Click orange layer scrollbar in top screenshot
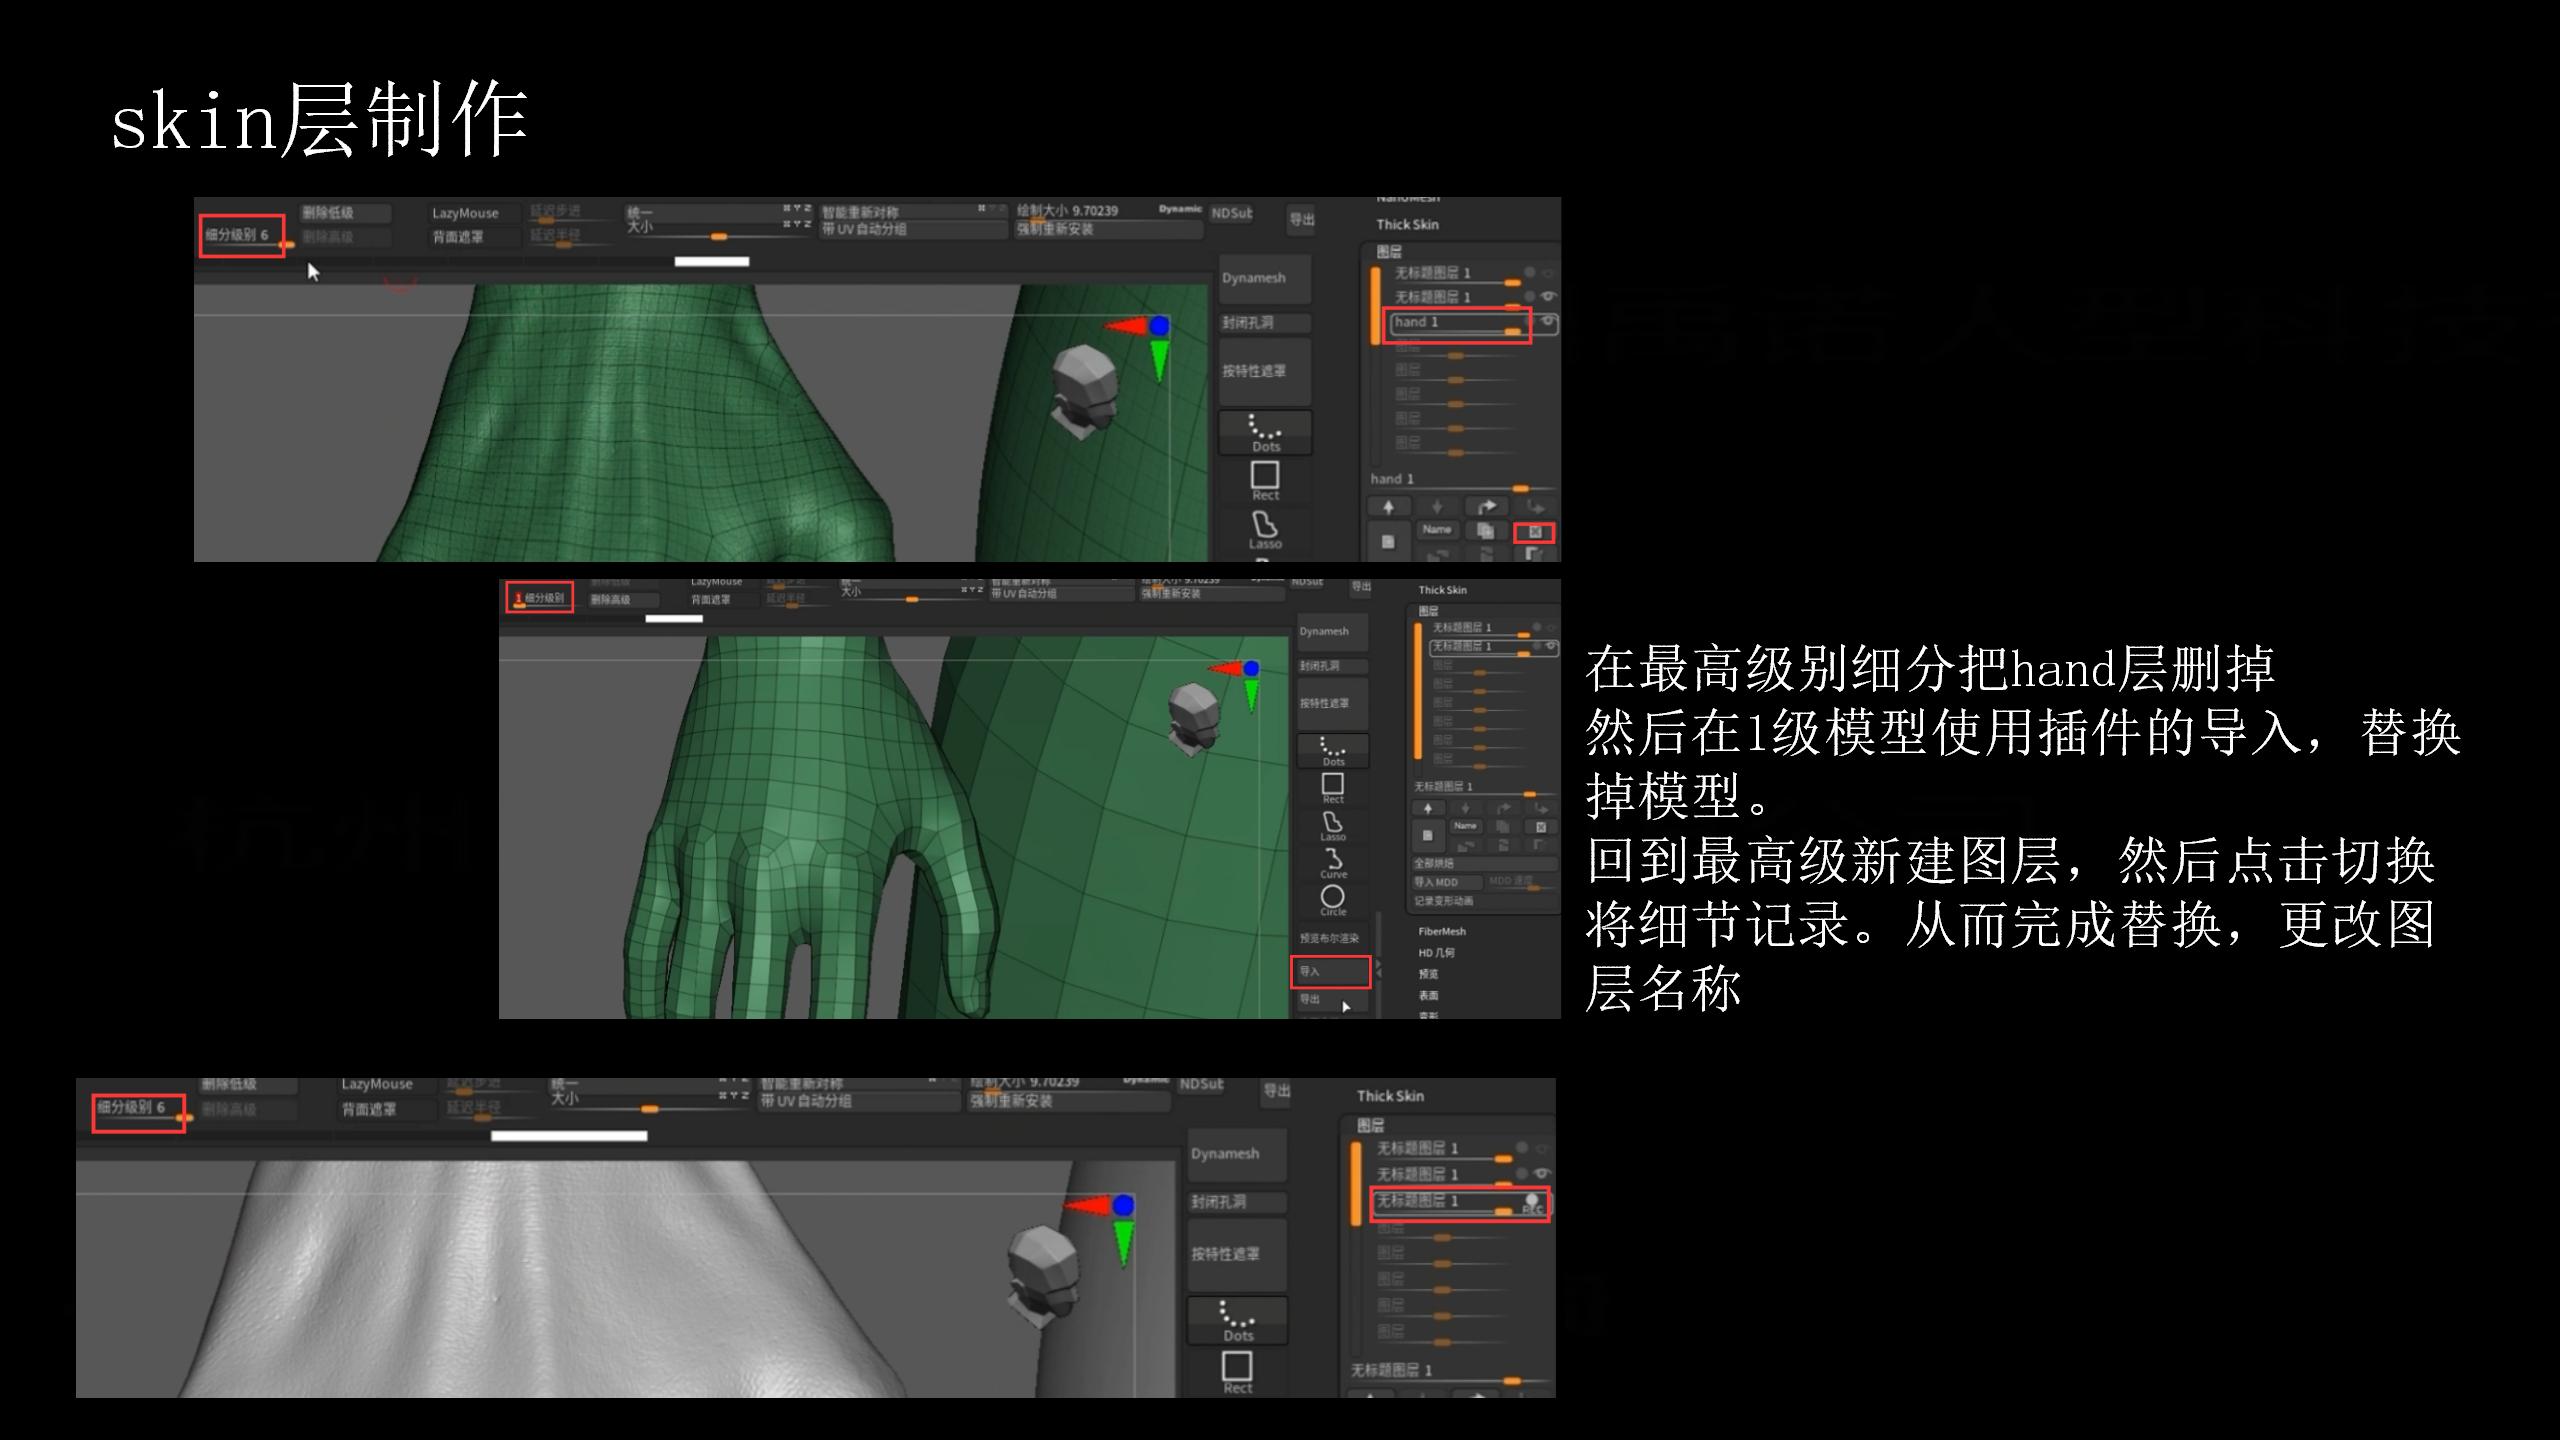2560x1440 pixels. tap(1375, 306)
